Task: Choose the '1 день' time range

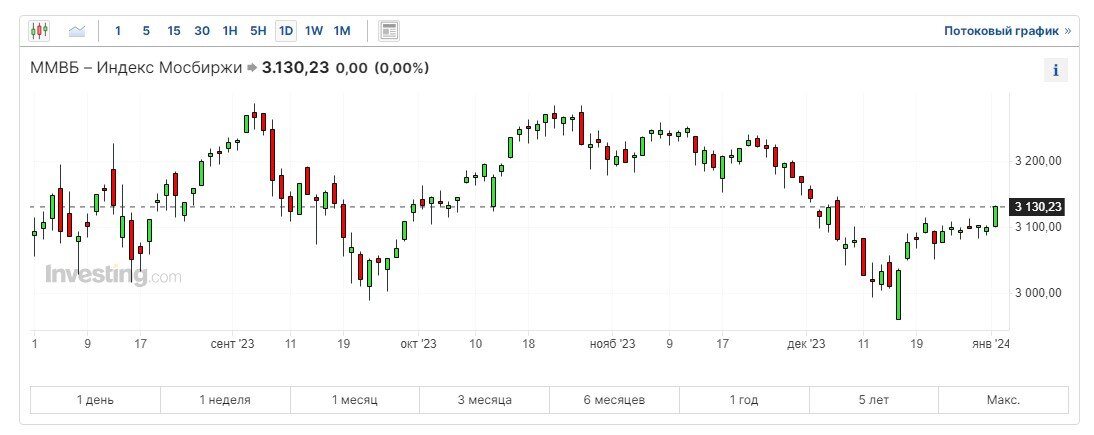Action: point(96,400)
